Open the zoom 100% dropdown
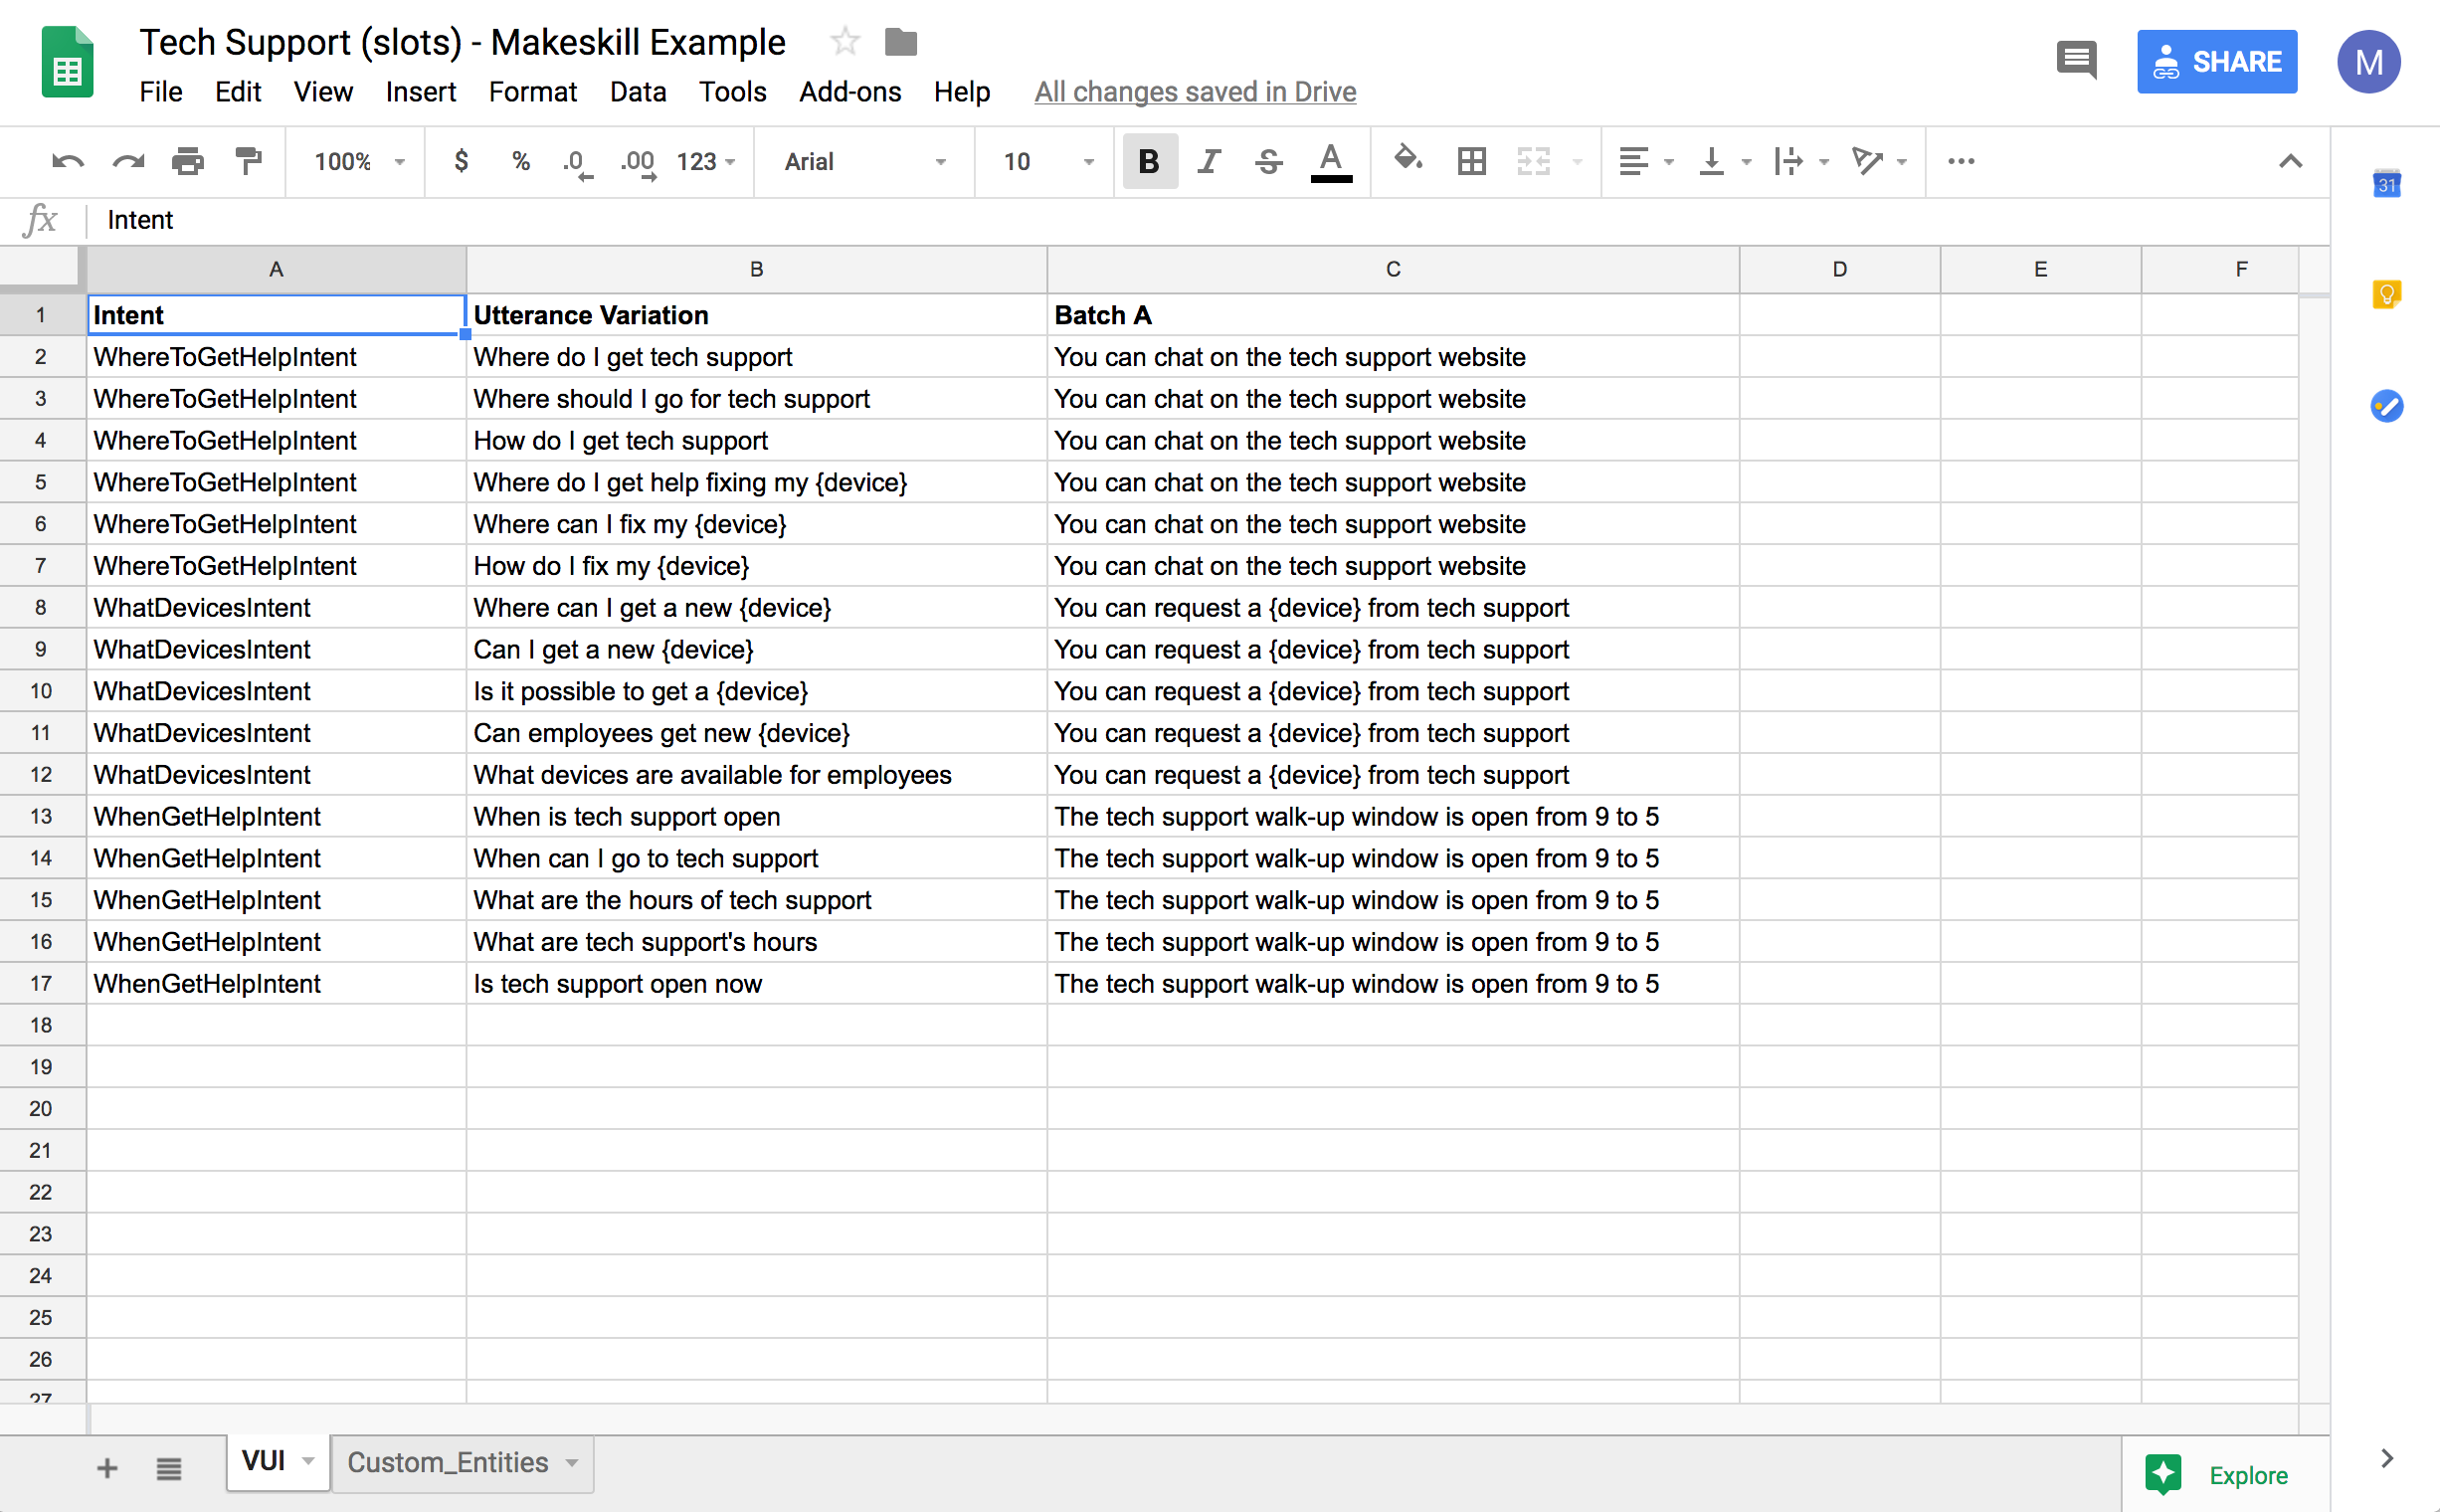This screenshot has height=1512, width=2440. [x=359, y=161]
